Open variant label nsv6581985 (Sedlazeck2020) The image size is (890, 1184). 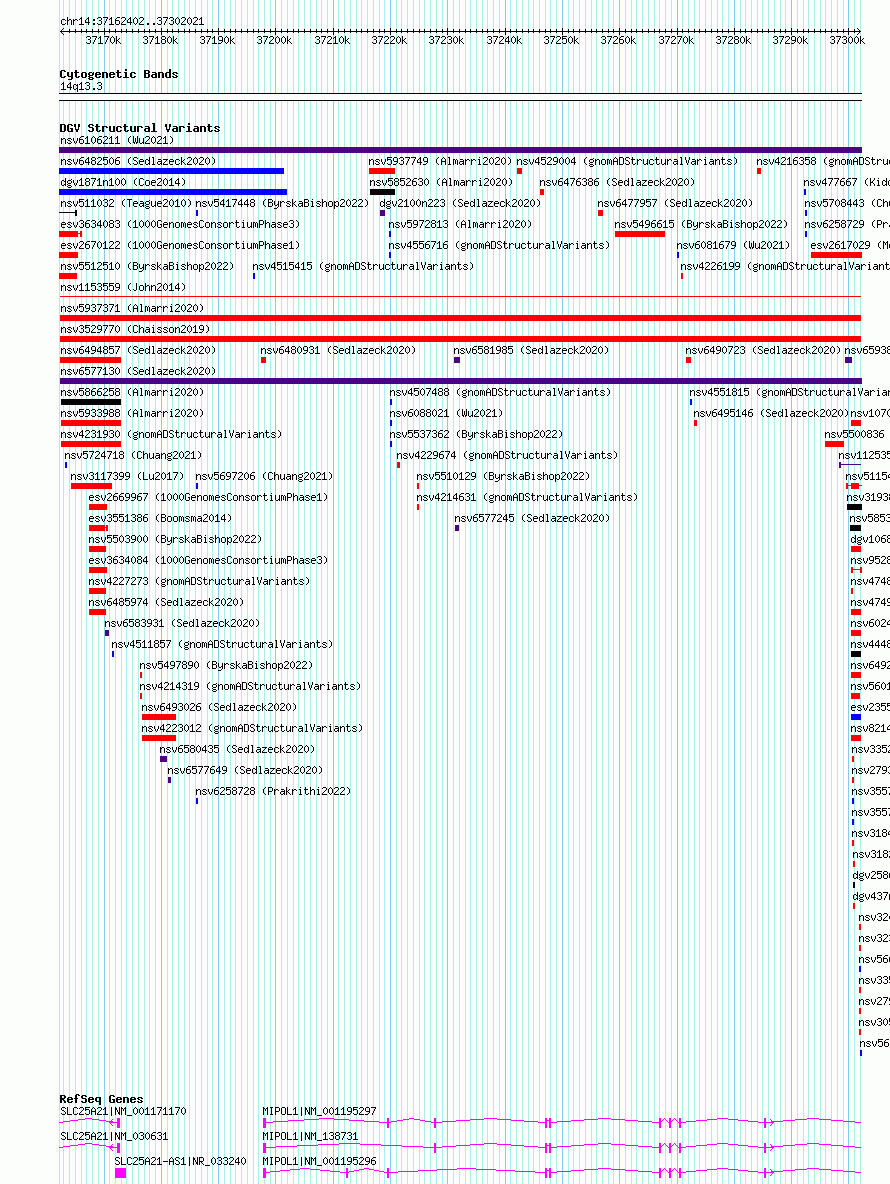point(531,351)
